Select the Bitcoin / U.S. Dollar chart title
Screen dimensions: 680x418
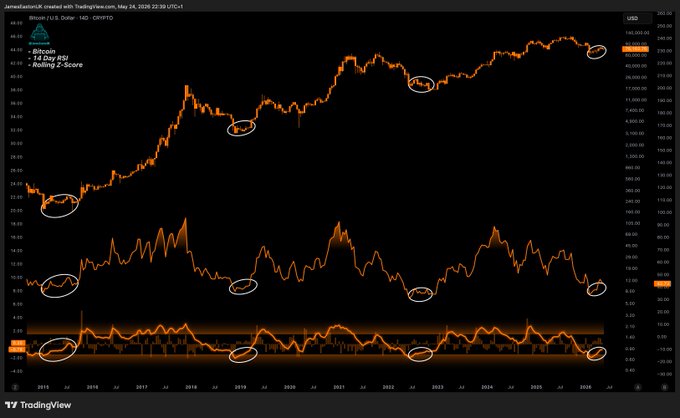click(71, 18)
